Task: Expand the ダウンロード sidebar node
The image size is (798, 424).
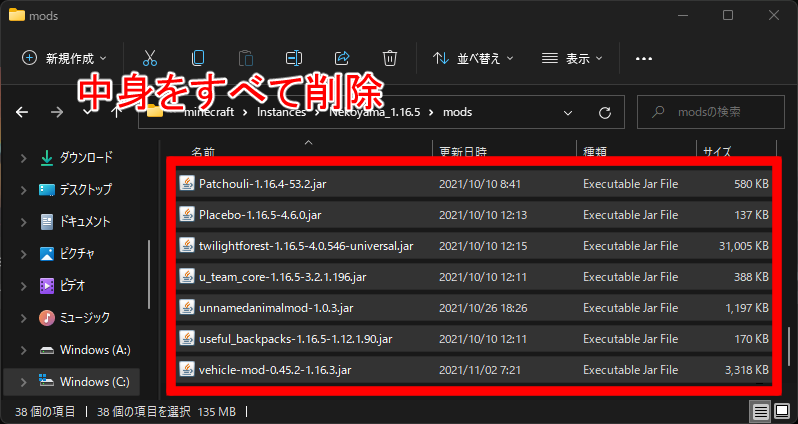Action: 23,158
